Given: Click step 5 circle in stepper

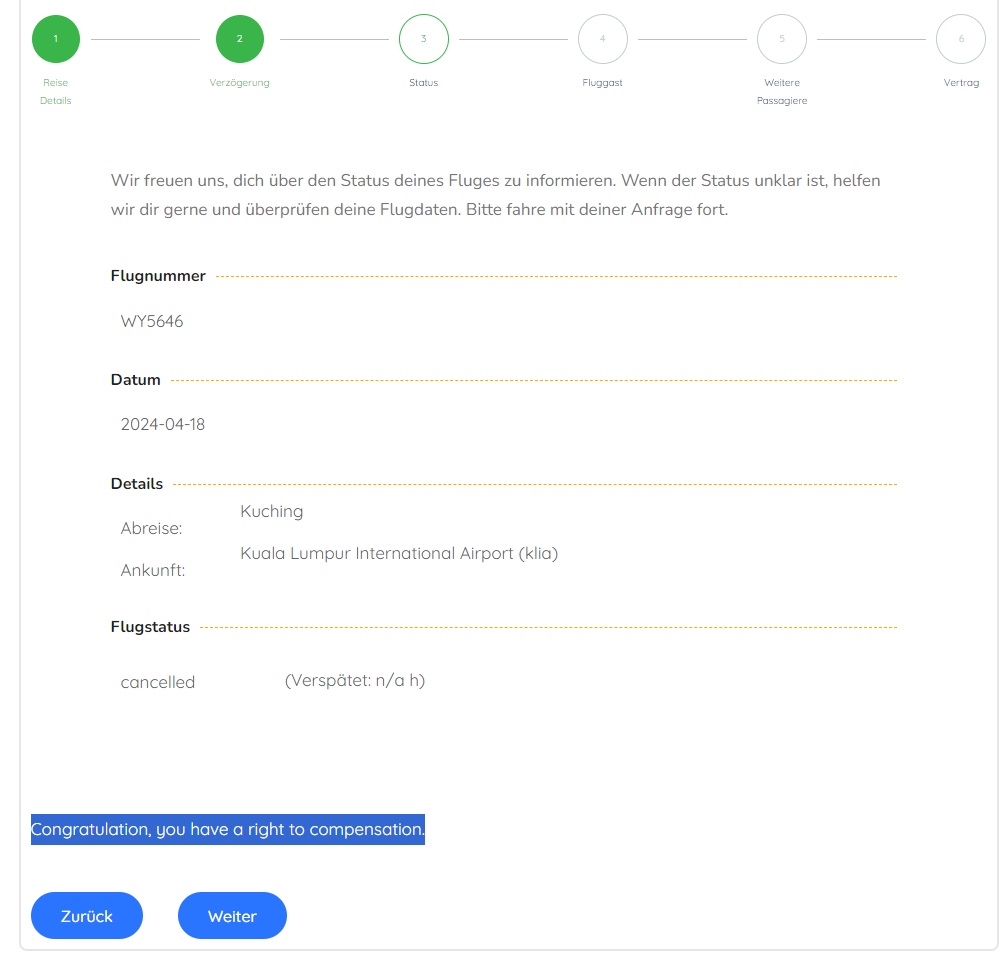Looking at the screenshot, I should coord(782,39).
